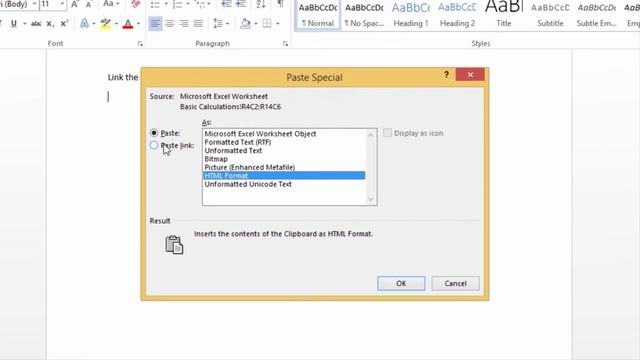
Task: Select the Paste link radio button
Action: click(154, 145)
